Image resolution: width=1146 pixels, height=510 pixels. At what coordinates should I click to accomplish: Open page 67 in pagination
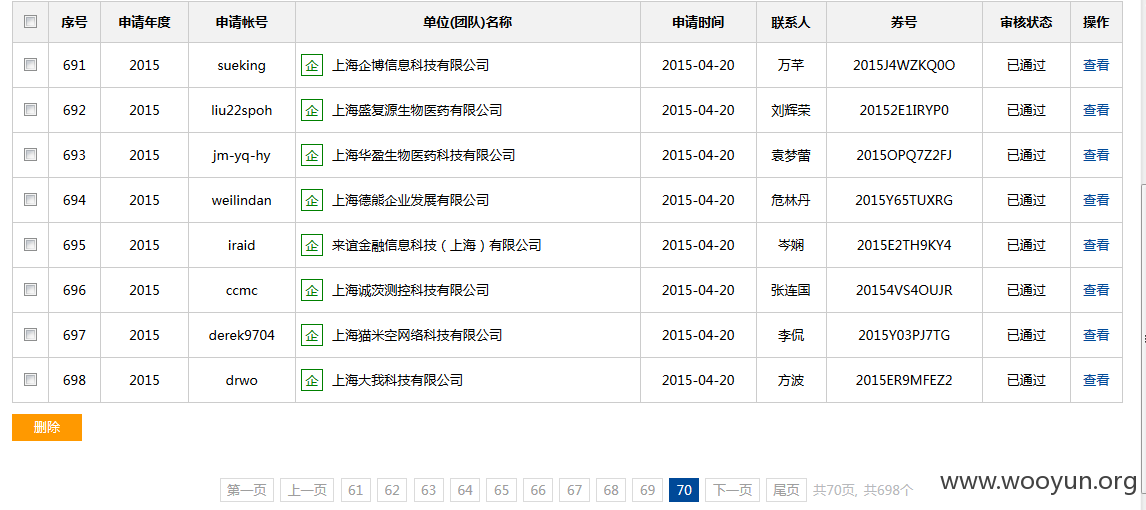(574, 490)
